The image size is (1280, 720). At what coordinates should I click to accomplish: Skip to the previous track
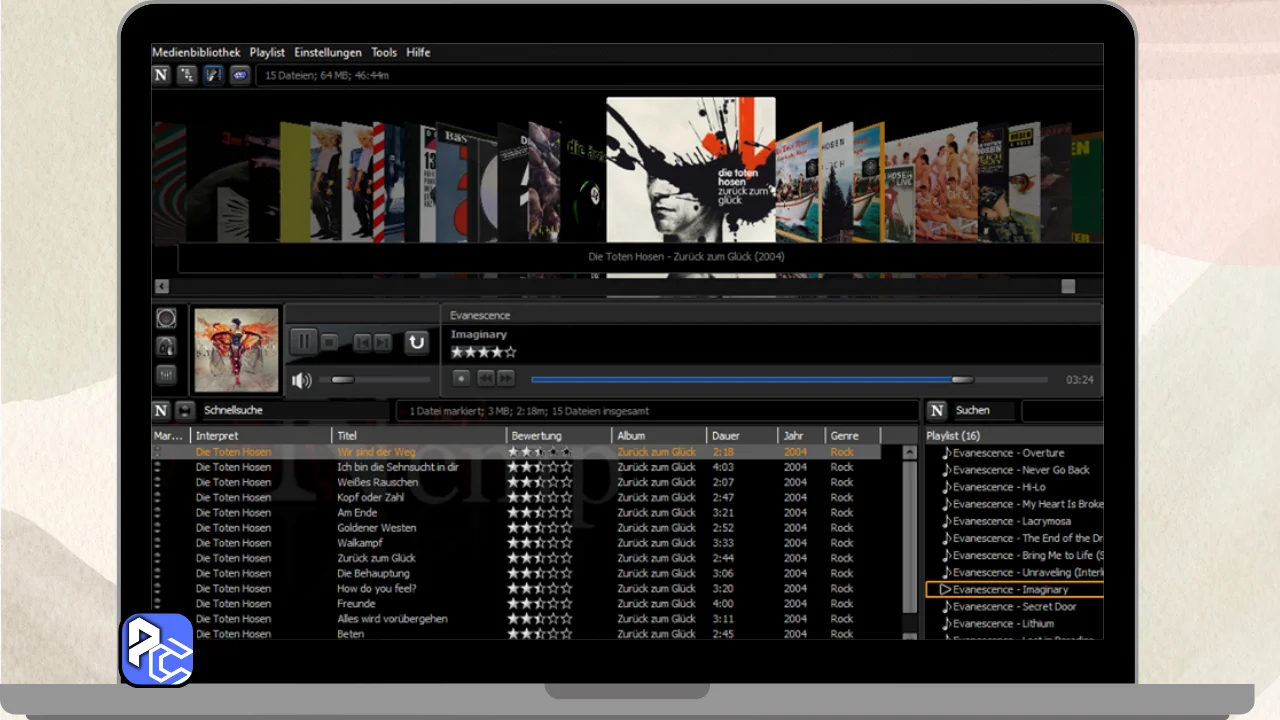tap(362, 343)
